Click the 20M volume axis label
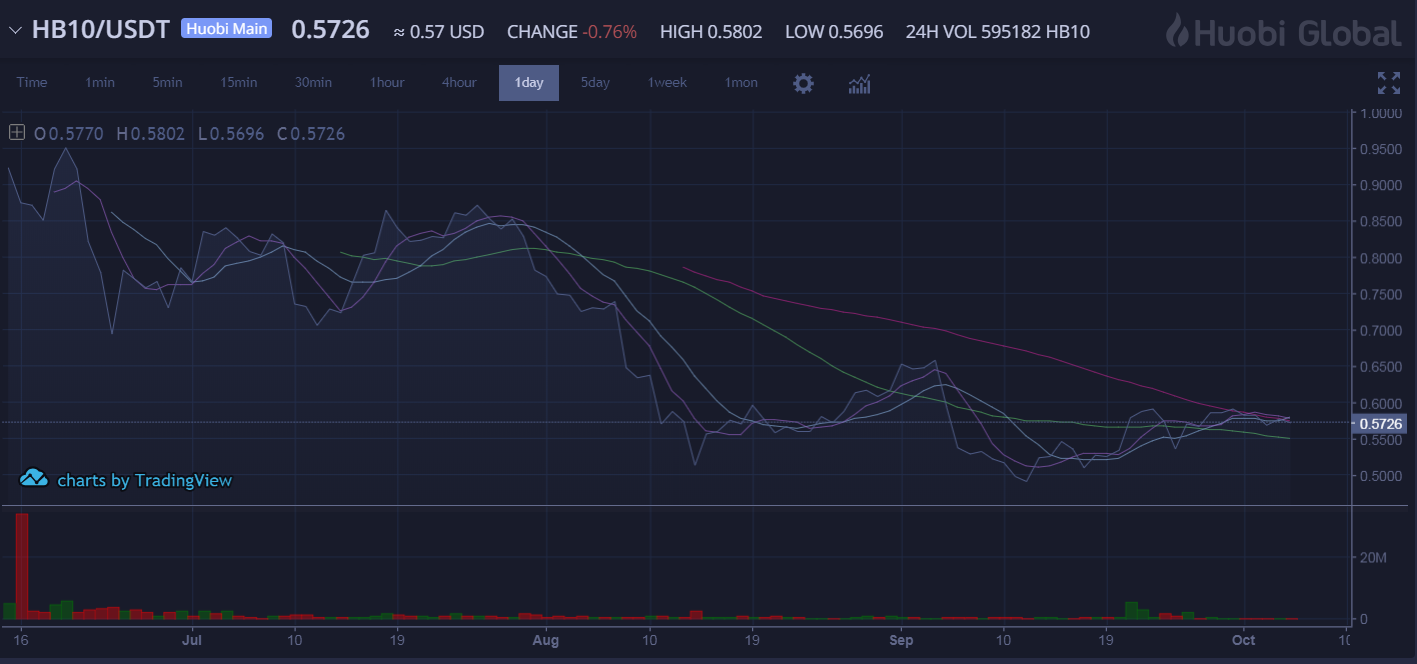Screen dimensions: 1417x664 pos(1373,557)
